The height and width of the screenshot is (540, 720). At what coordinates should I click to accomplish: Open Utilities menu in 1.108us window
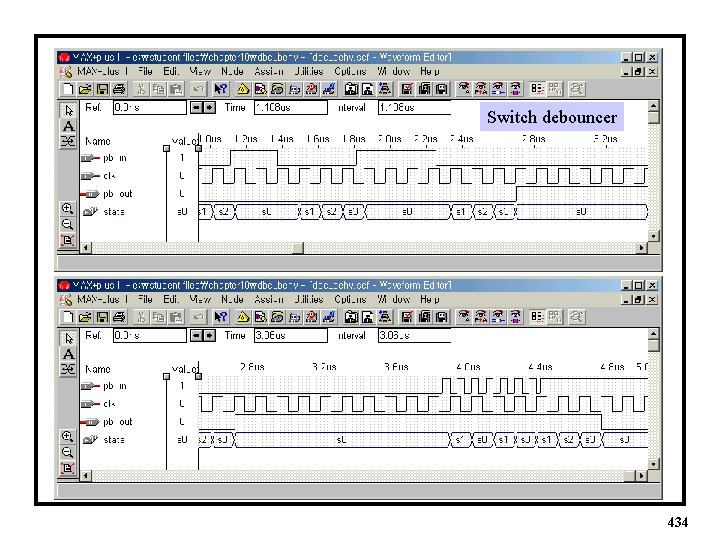[309, 72]
